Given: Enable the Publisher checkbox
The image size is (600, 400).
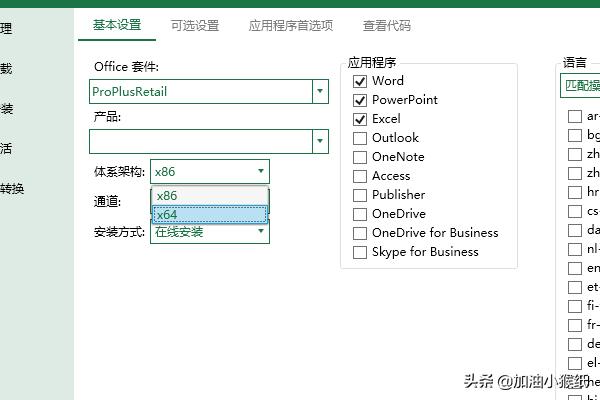Looking at the screenshot, I should coord(360,195).
